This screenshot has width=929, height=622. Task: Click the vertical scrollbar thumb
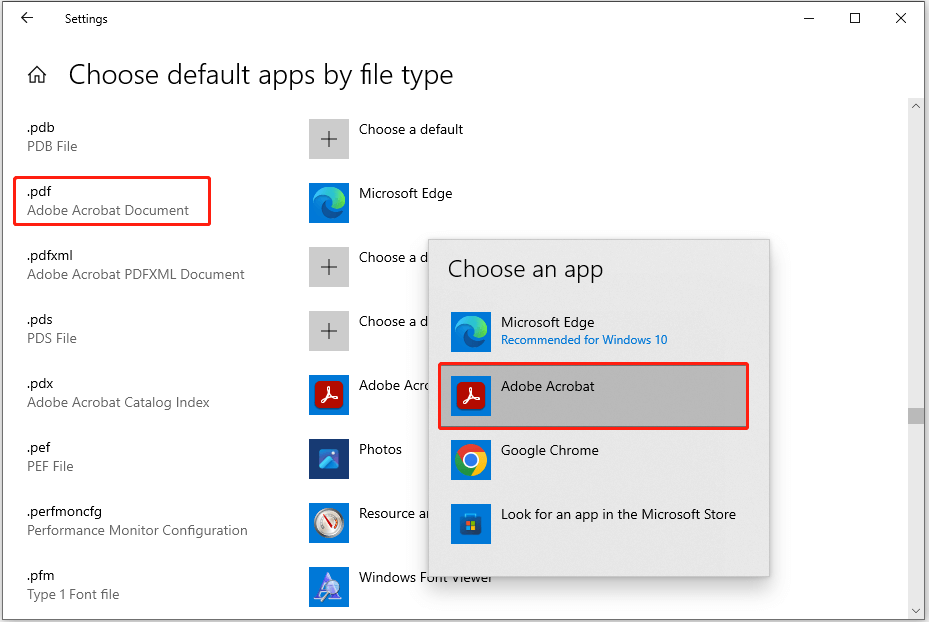[915, 416]
